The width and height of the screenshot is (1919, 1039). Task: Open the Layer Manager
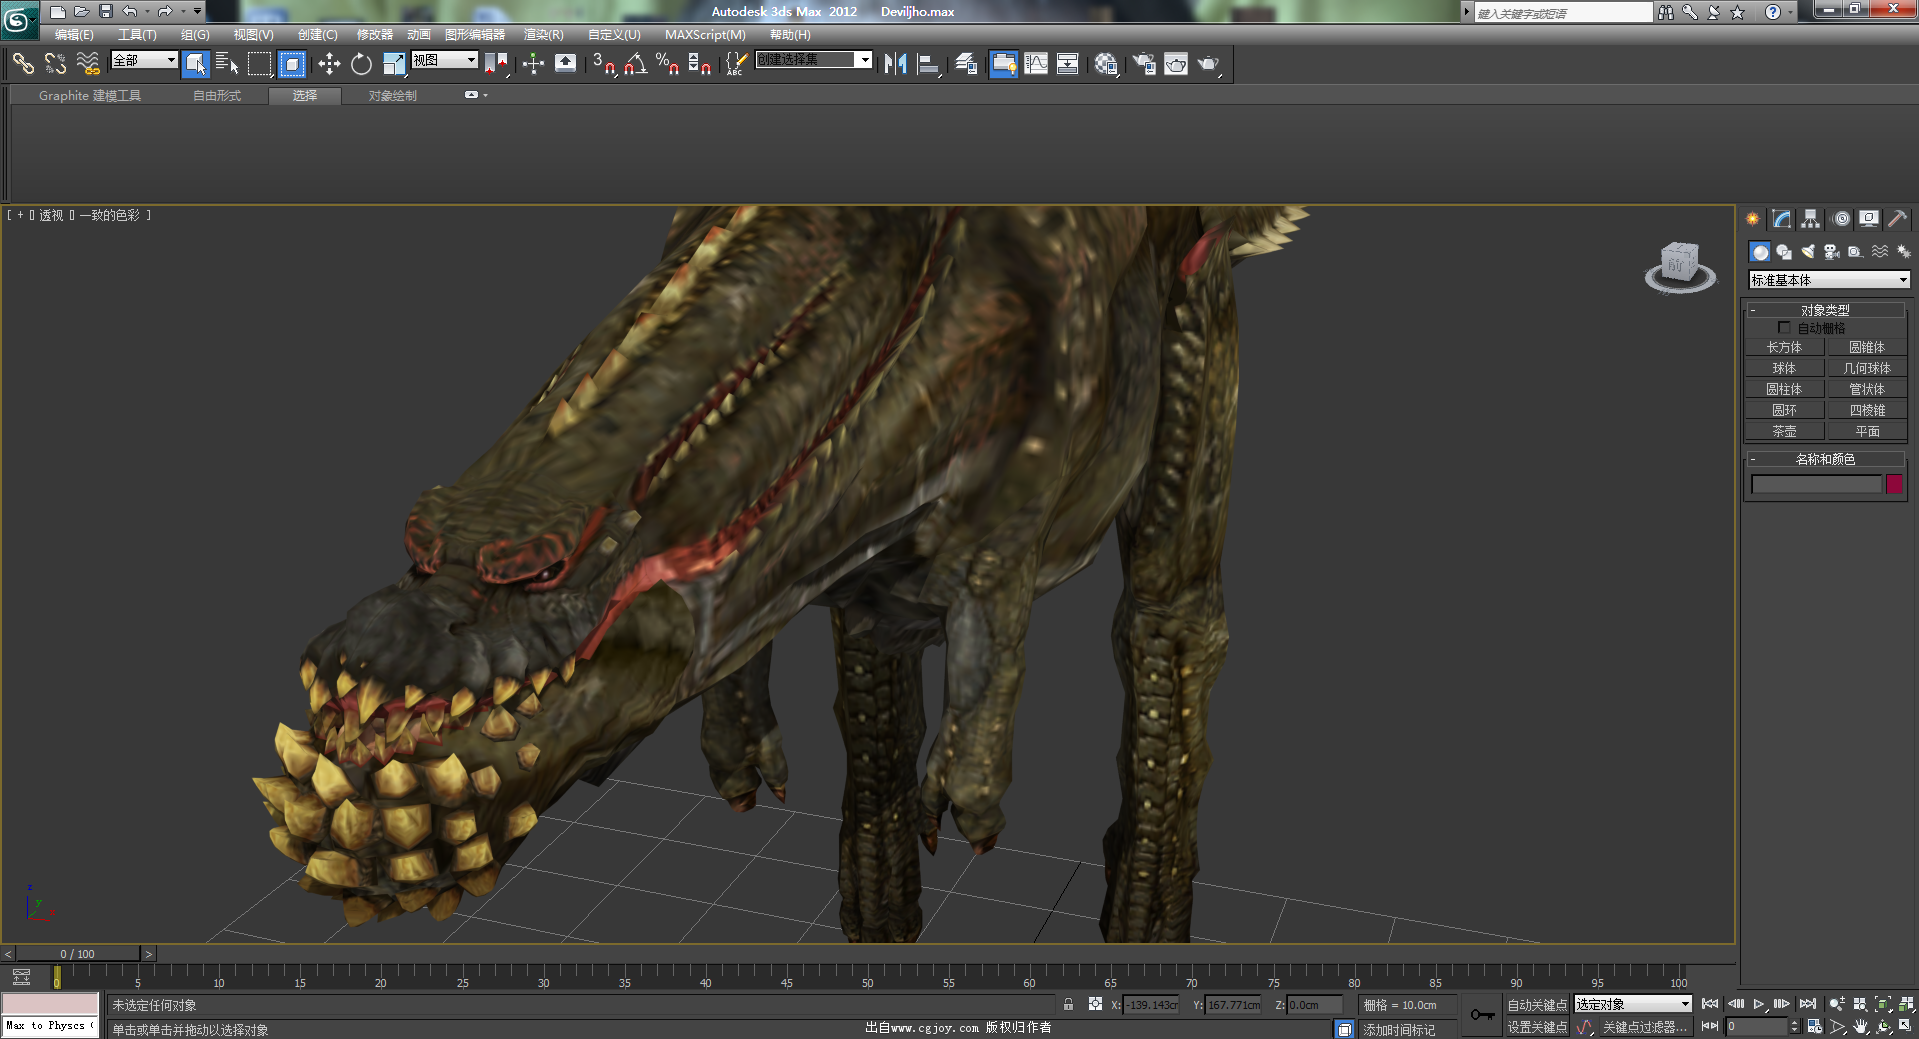[x=966, y=64]
